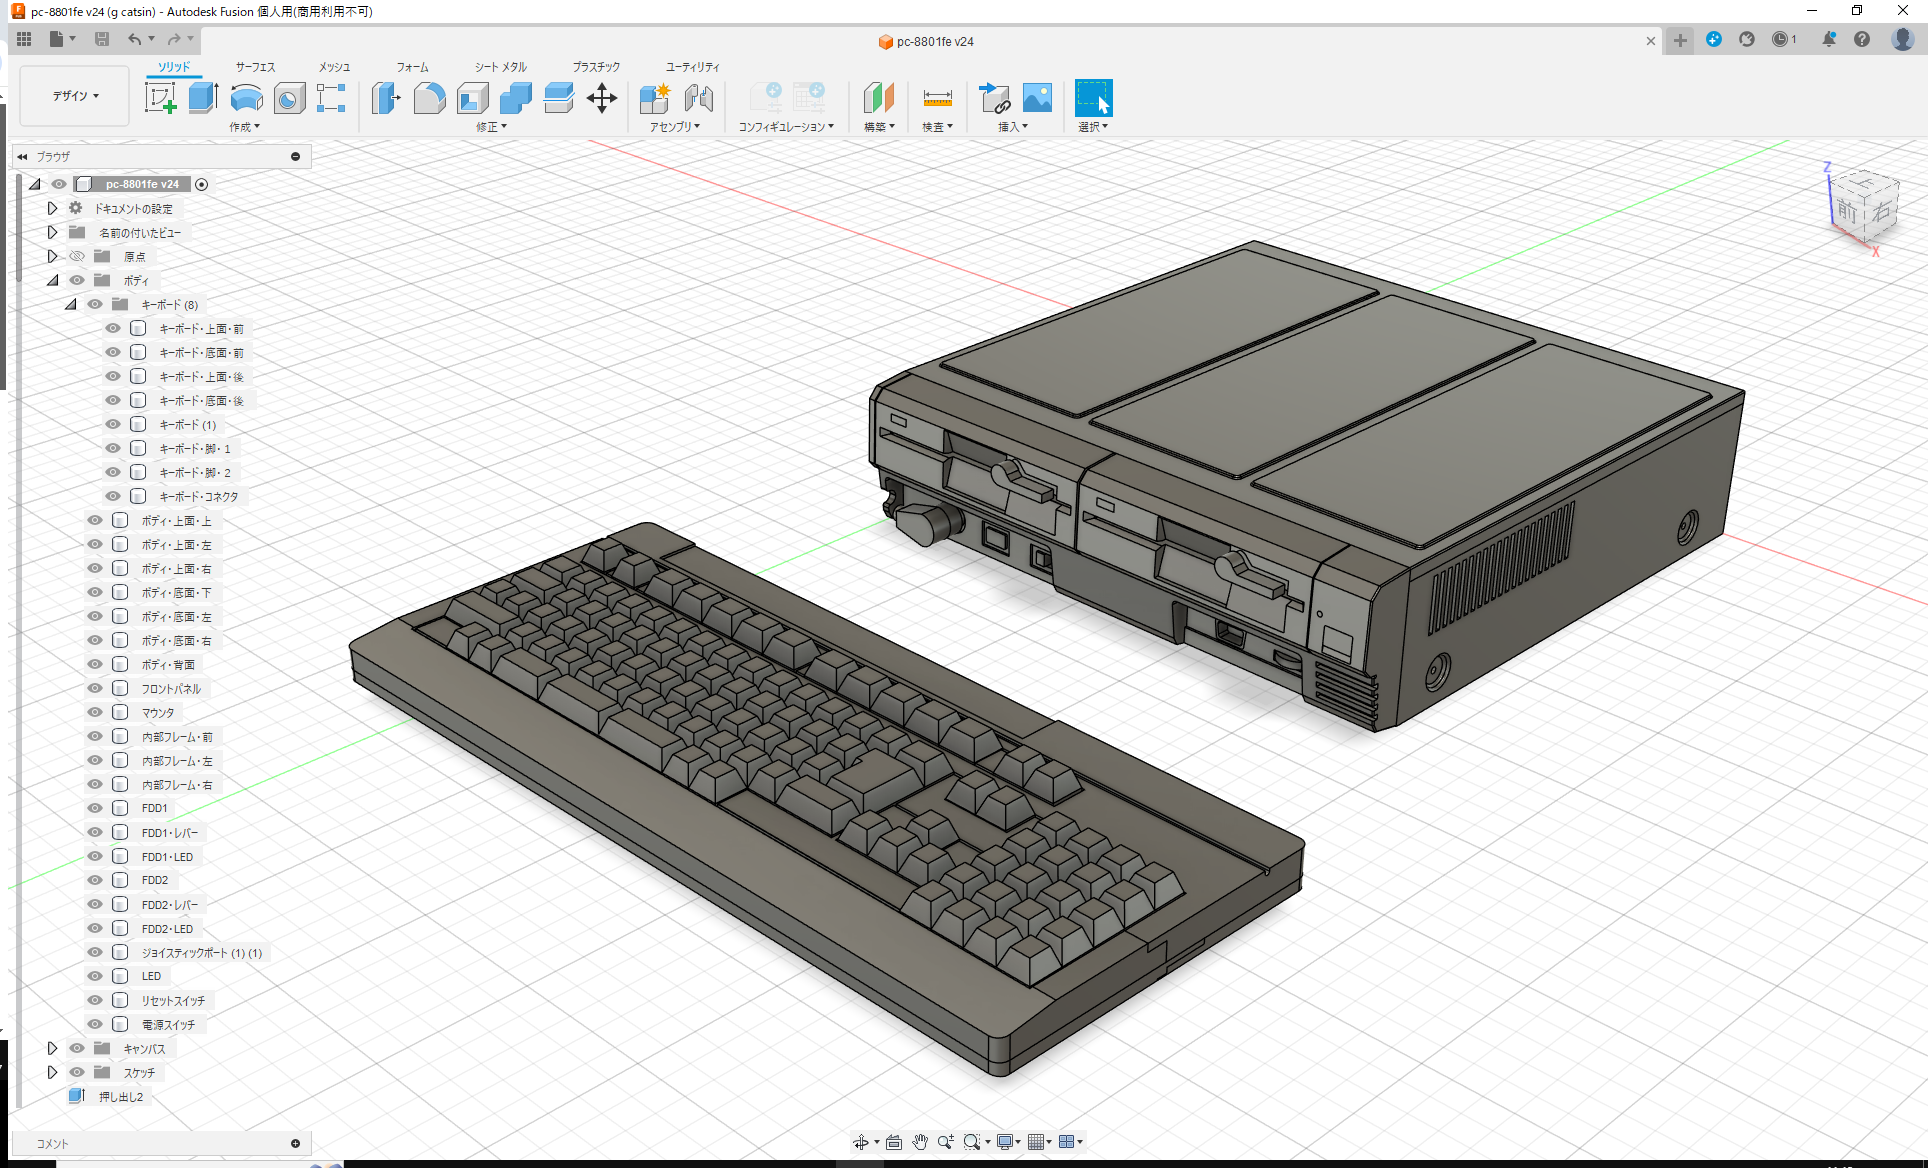Screen dimensions: 1928x1168
Task: Expand the スケッチ folder
Action: pos(53,1071)
